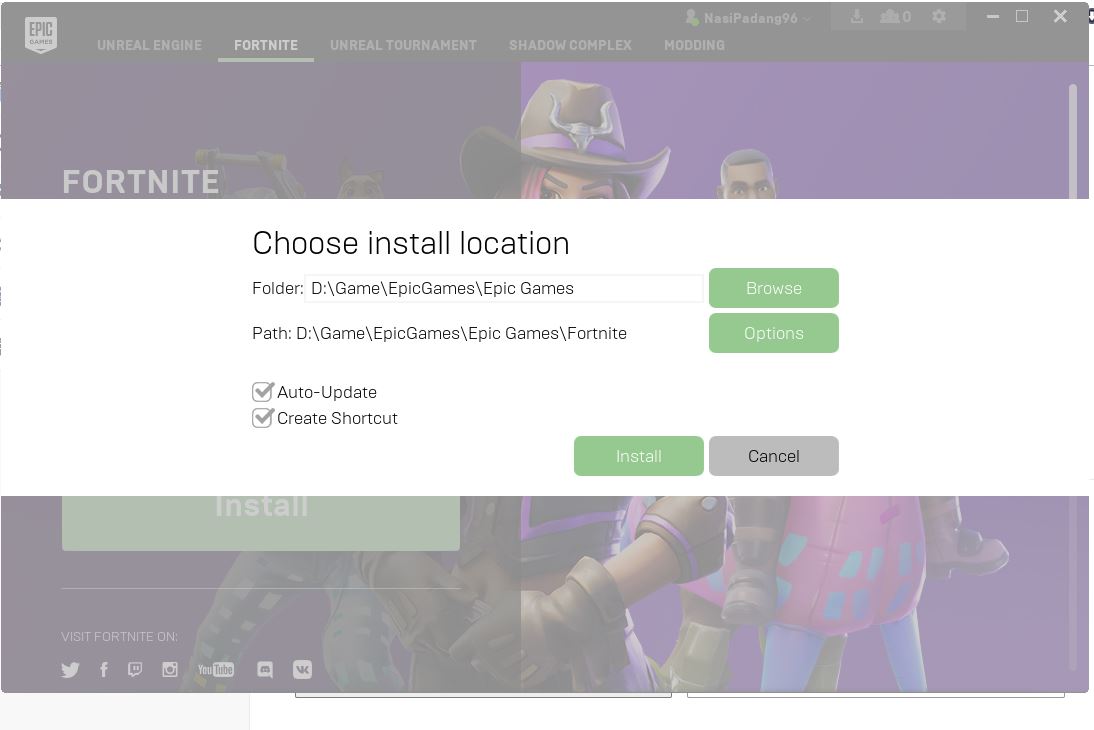Image resolution: width=1094 pixels, height=730 pixels.
Task: Open install Options button
Action: (774, 333)
